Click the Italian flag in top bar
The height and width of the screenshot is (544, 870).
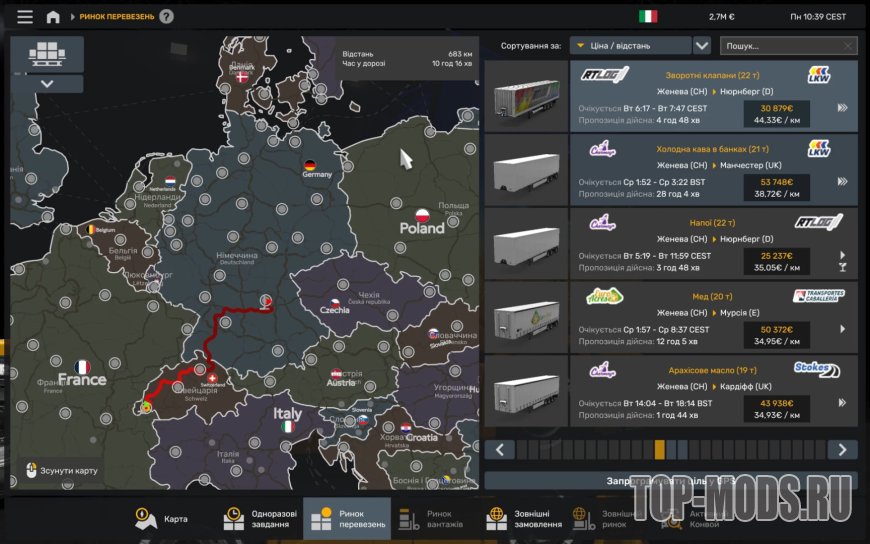(648, 16)
